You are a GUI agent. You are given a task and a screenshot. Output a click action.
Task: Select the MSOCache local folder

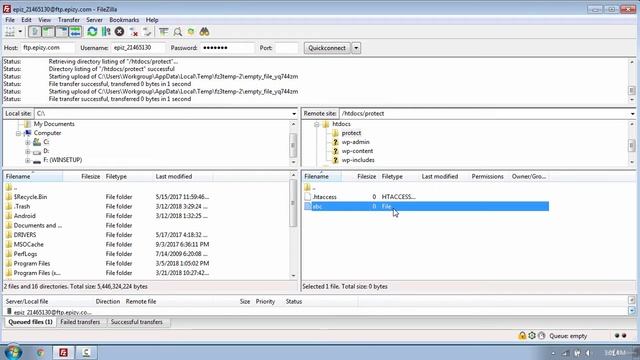[x=28, y=244]
